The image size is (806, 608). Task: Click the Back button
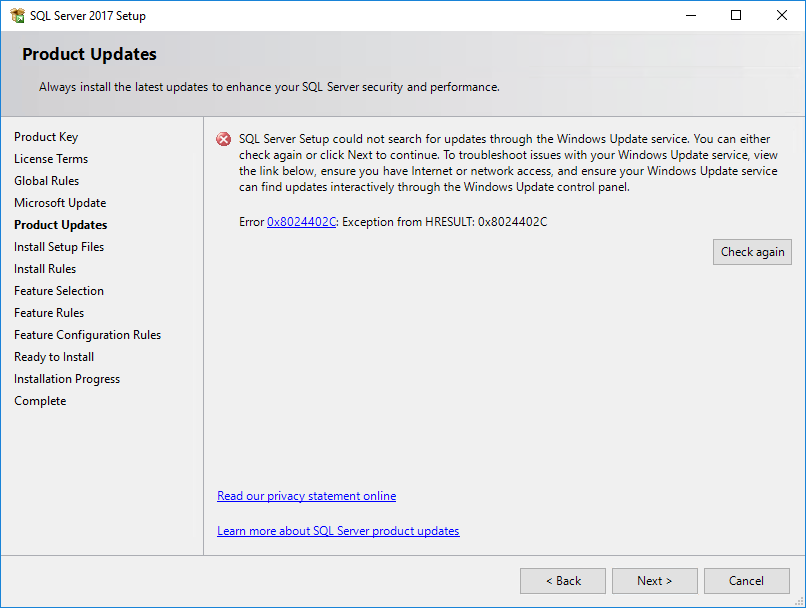tap(563, 581)
